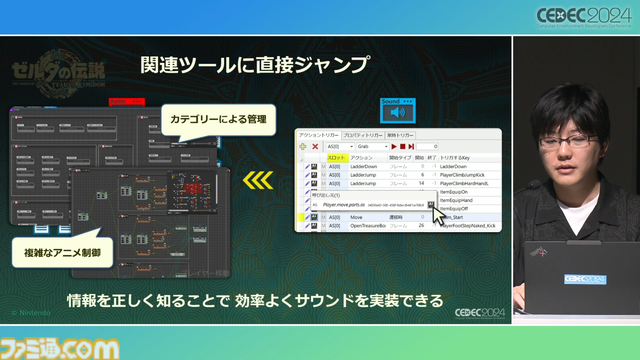Click the minimap thumbnail in the animation node graph
The height and width of the screenshot is (360, 640).
pyautogui.click(x=191, y=193)
